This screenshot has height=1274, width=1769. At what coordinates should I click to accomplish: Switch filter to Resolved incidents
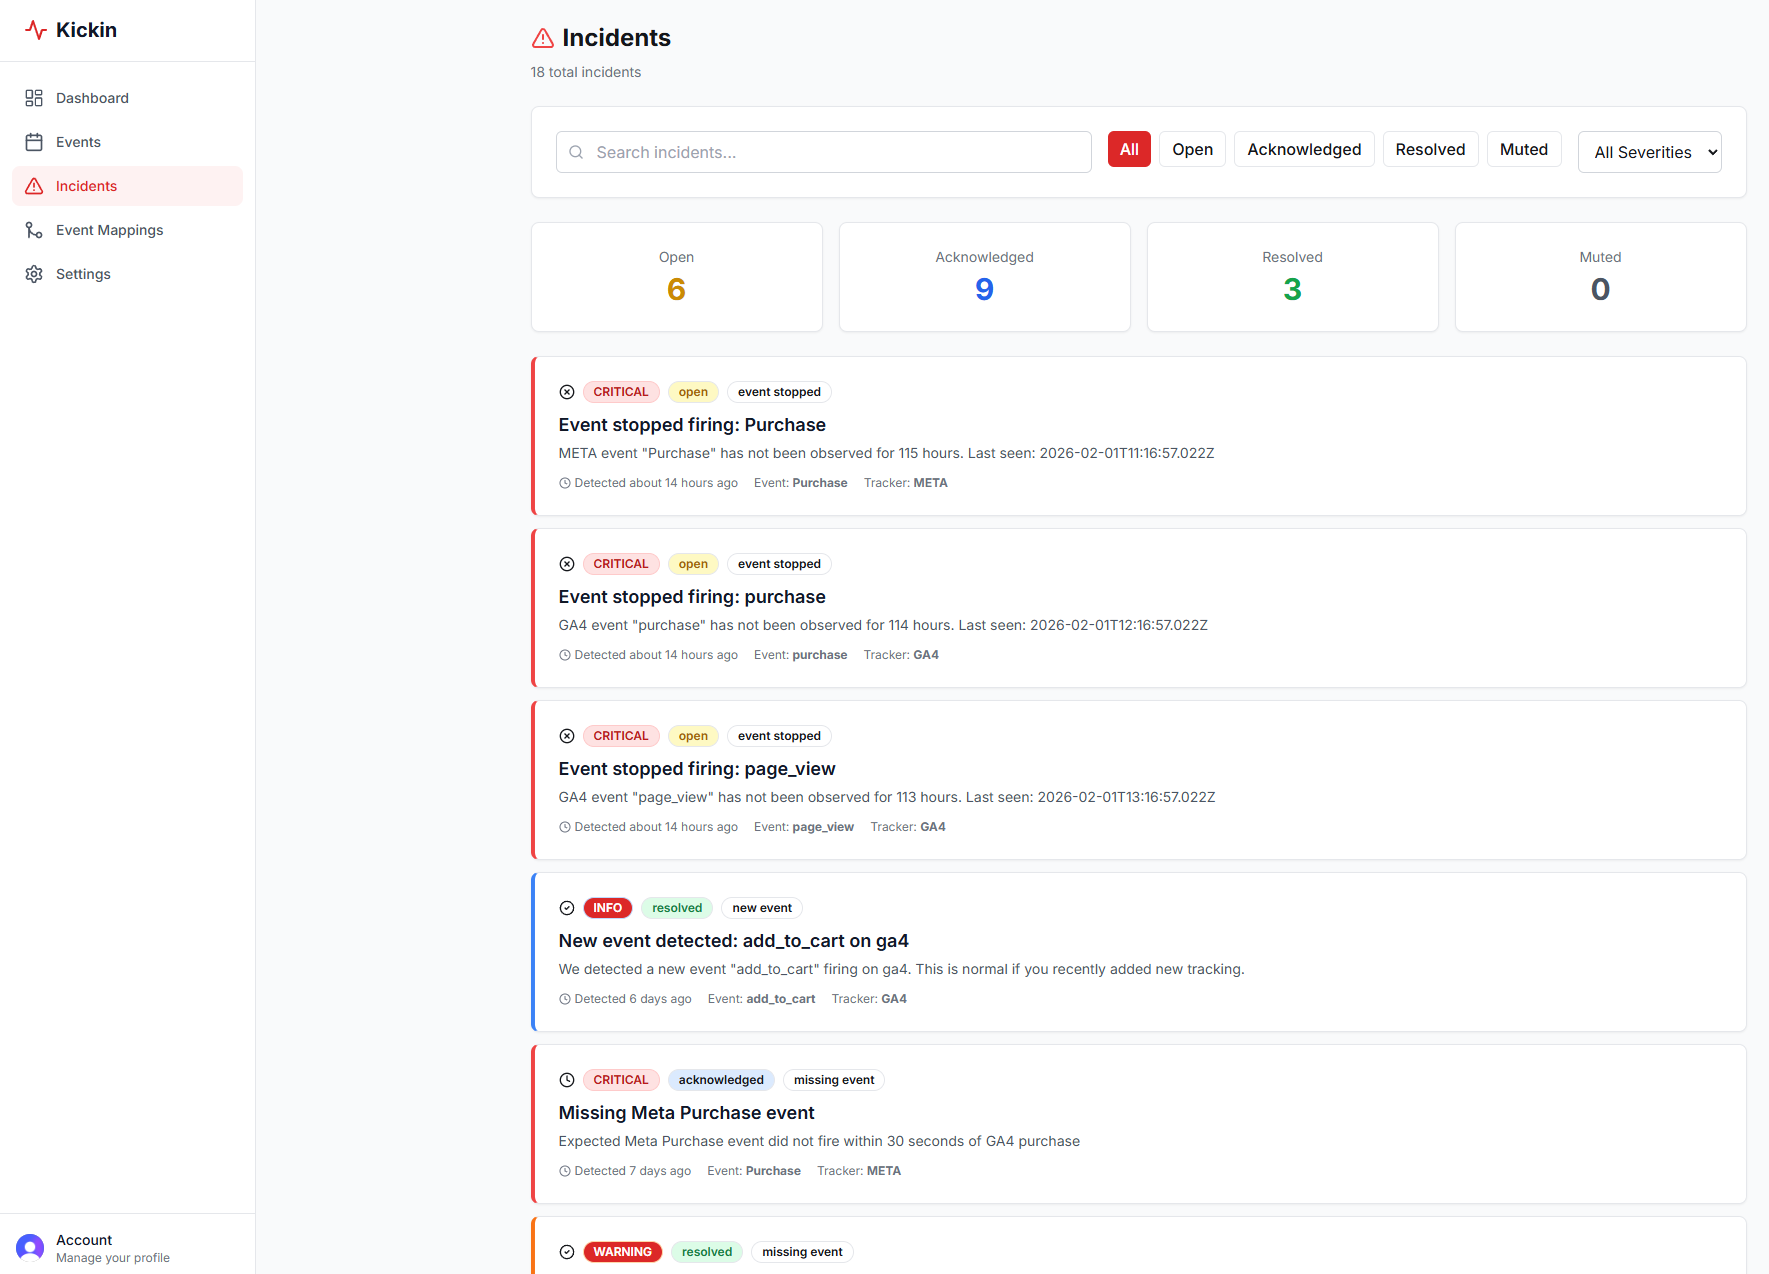[x=1430, y=149]
